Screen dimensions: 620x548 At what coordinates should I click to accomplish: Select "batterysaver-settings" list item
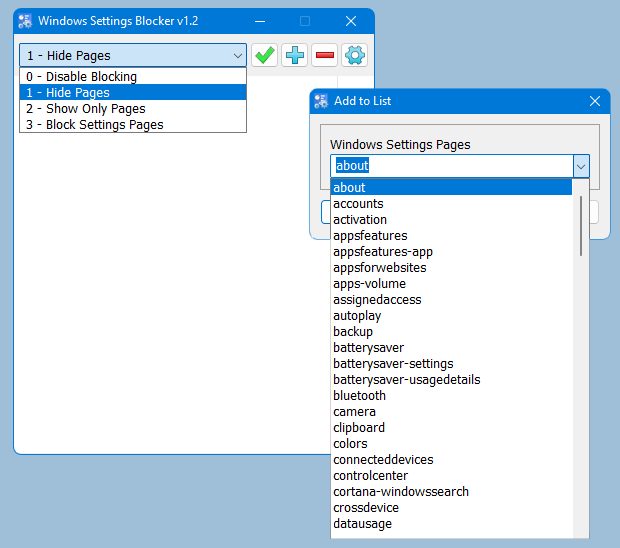click(x=393, y=364)
